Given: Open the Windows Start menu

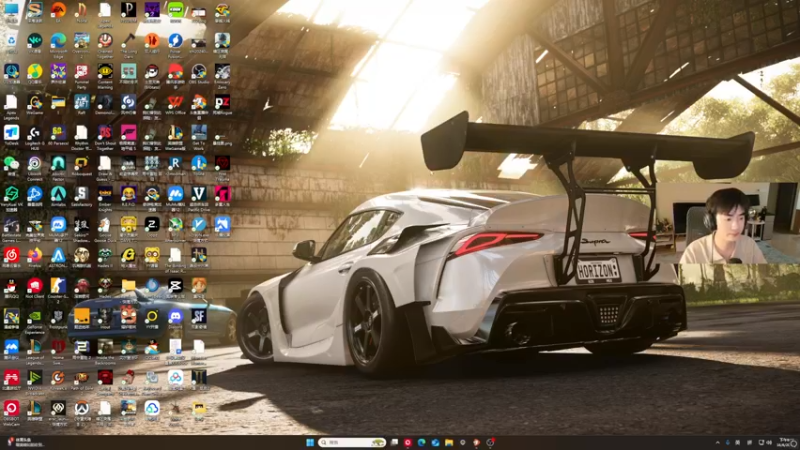Looking at the screenshot, I should (x=310, y=442).
